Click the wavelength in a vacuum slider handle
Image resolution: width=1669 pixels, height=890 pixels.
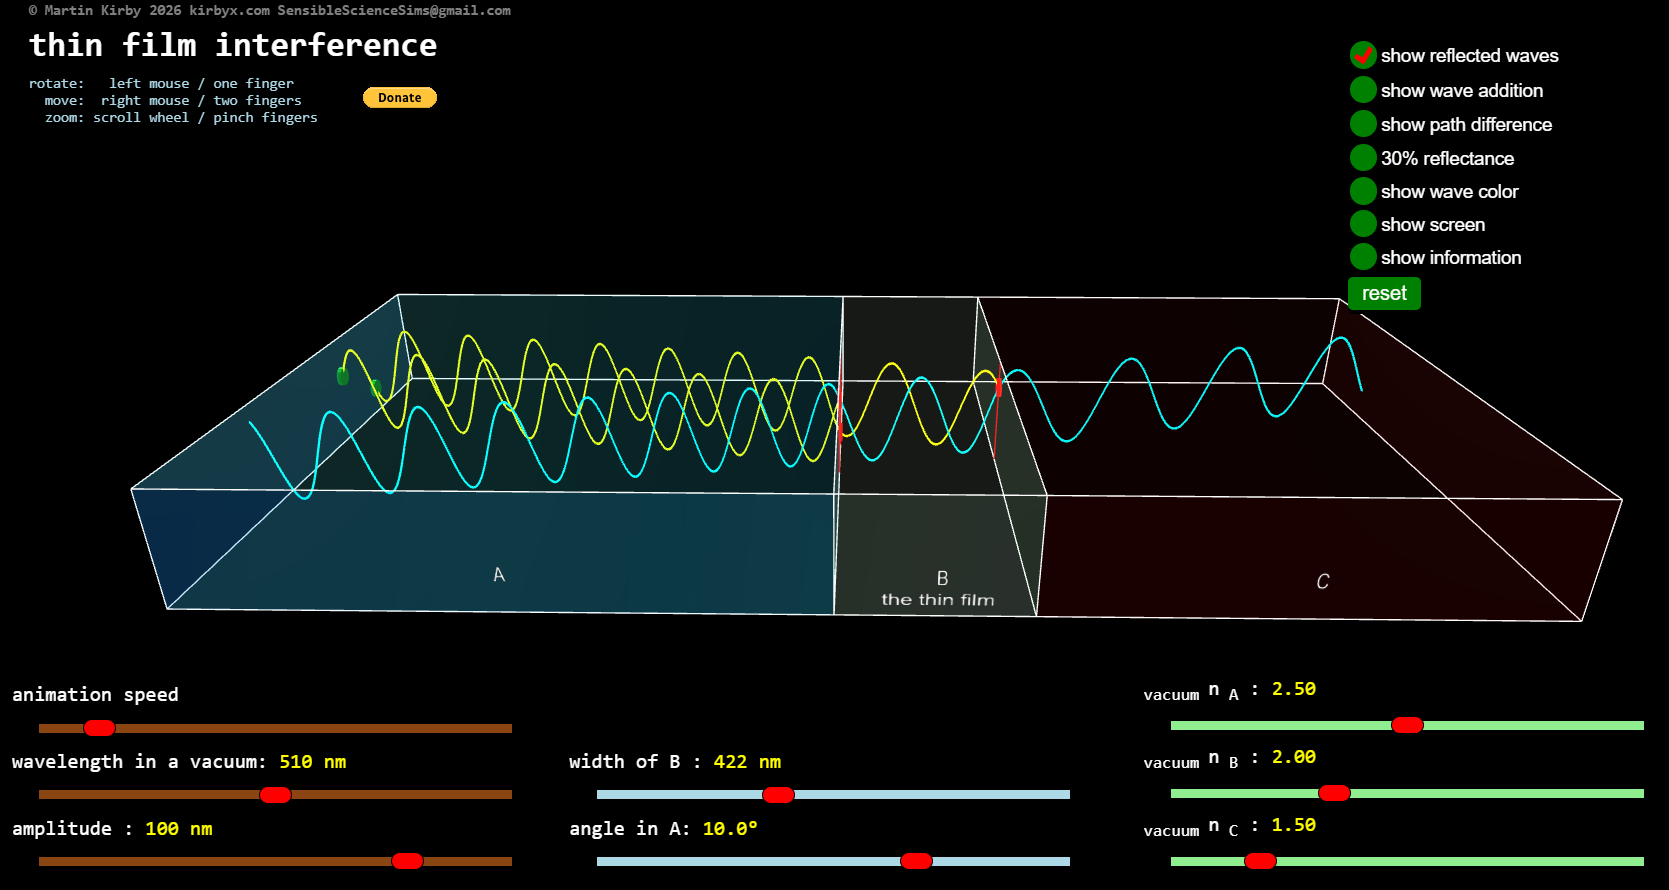coord(275,795)
